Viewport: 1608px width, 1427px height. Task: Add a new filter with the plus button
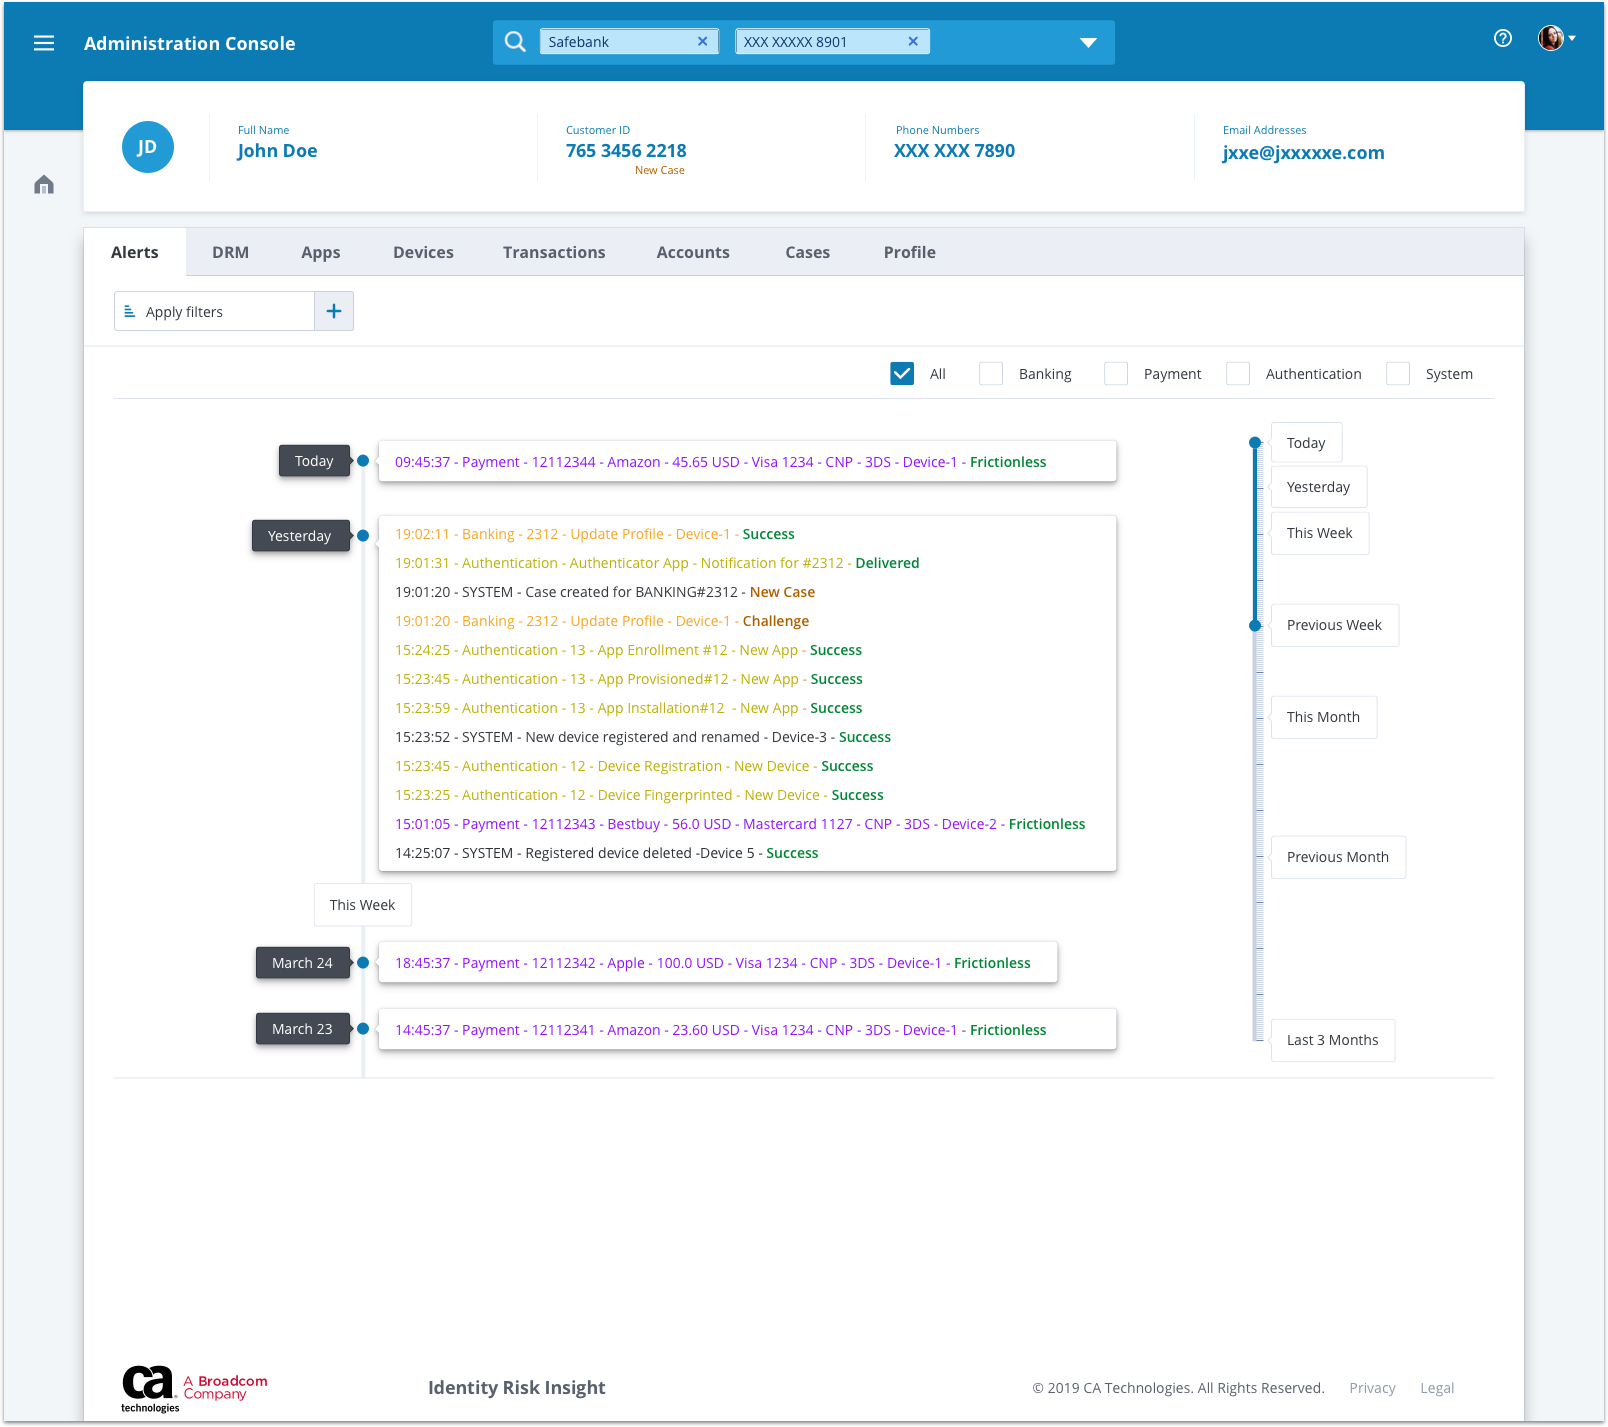334,311
